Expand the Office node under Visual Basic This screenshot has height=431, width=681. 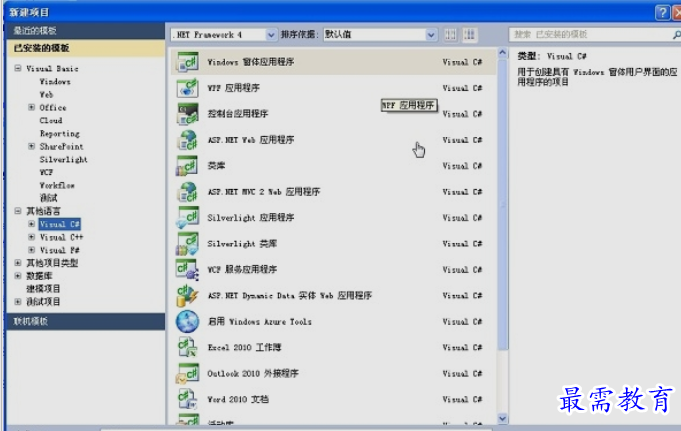[x=31, y=107]
